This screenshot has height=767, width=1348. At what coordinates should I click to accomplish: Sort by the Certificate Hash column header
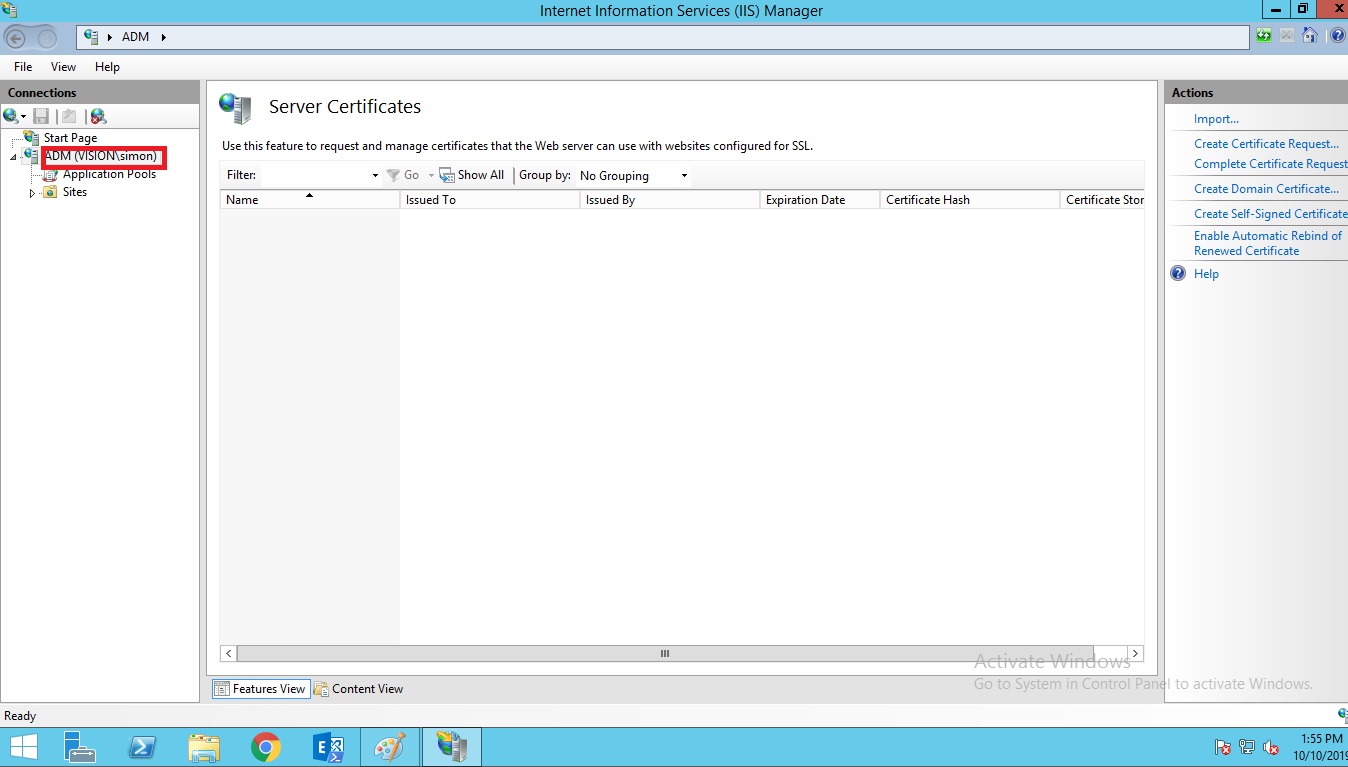[970, 200]
